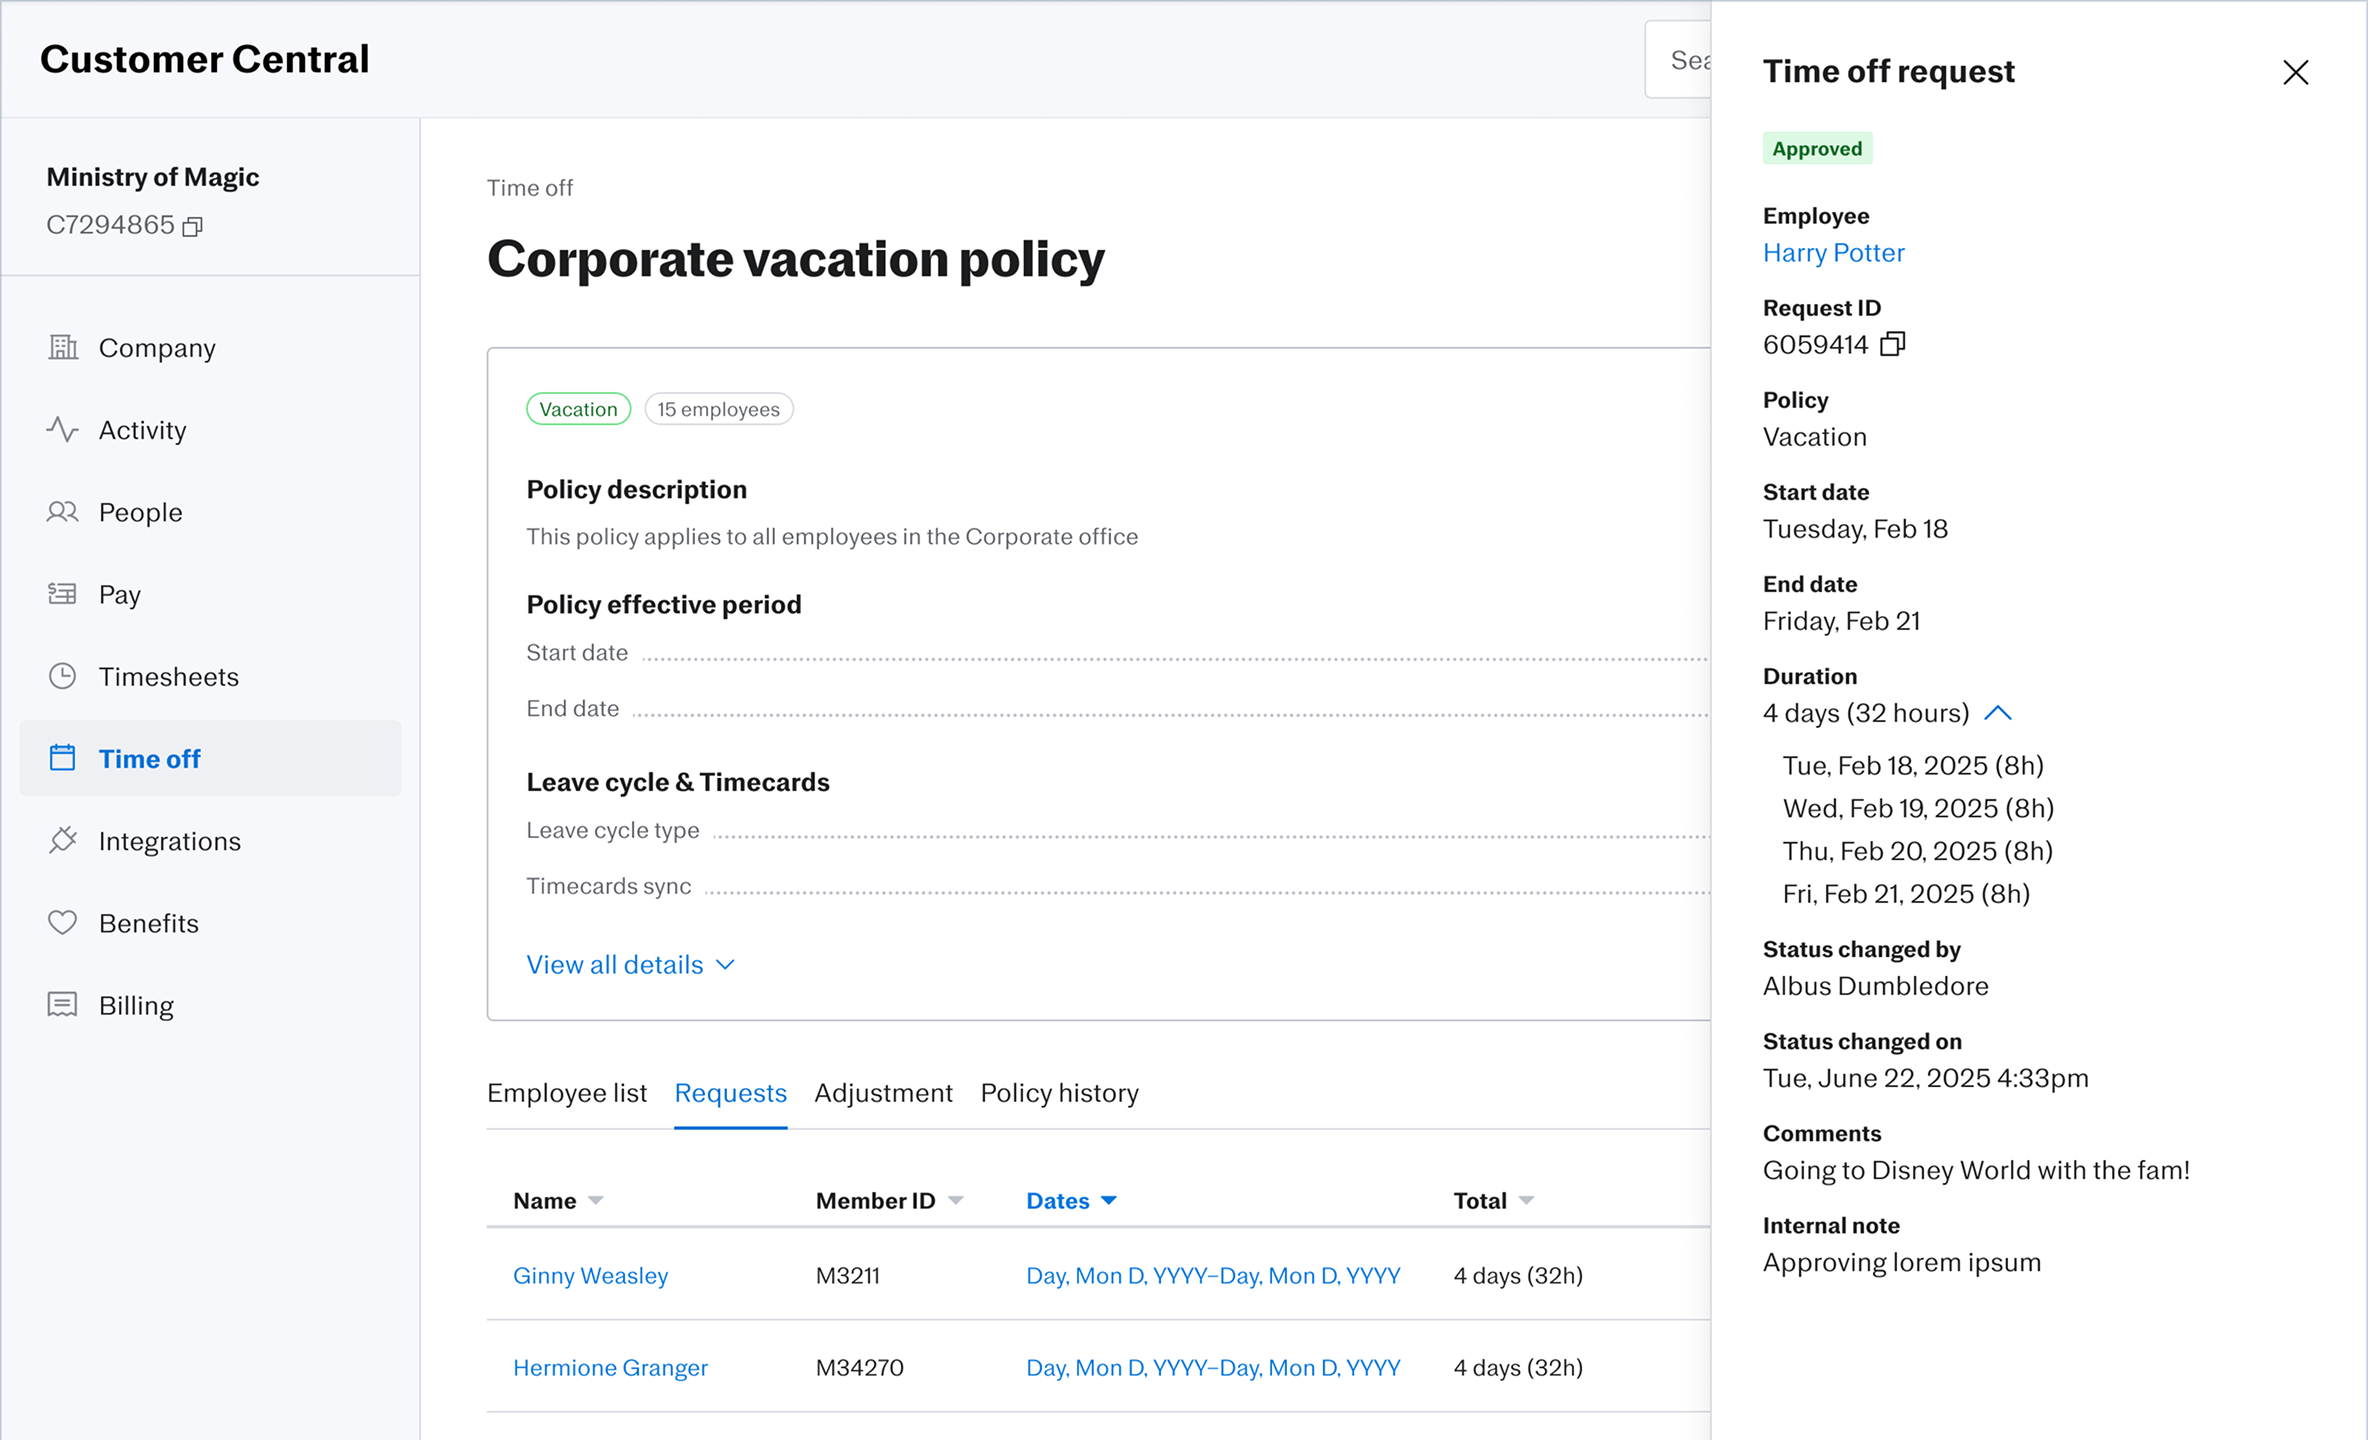Sort by Total column arrow
This screenshot has width=2368, height=1440.
(1526, 1201)
